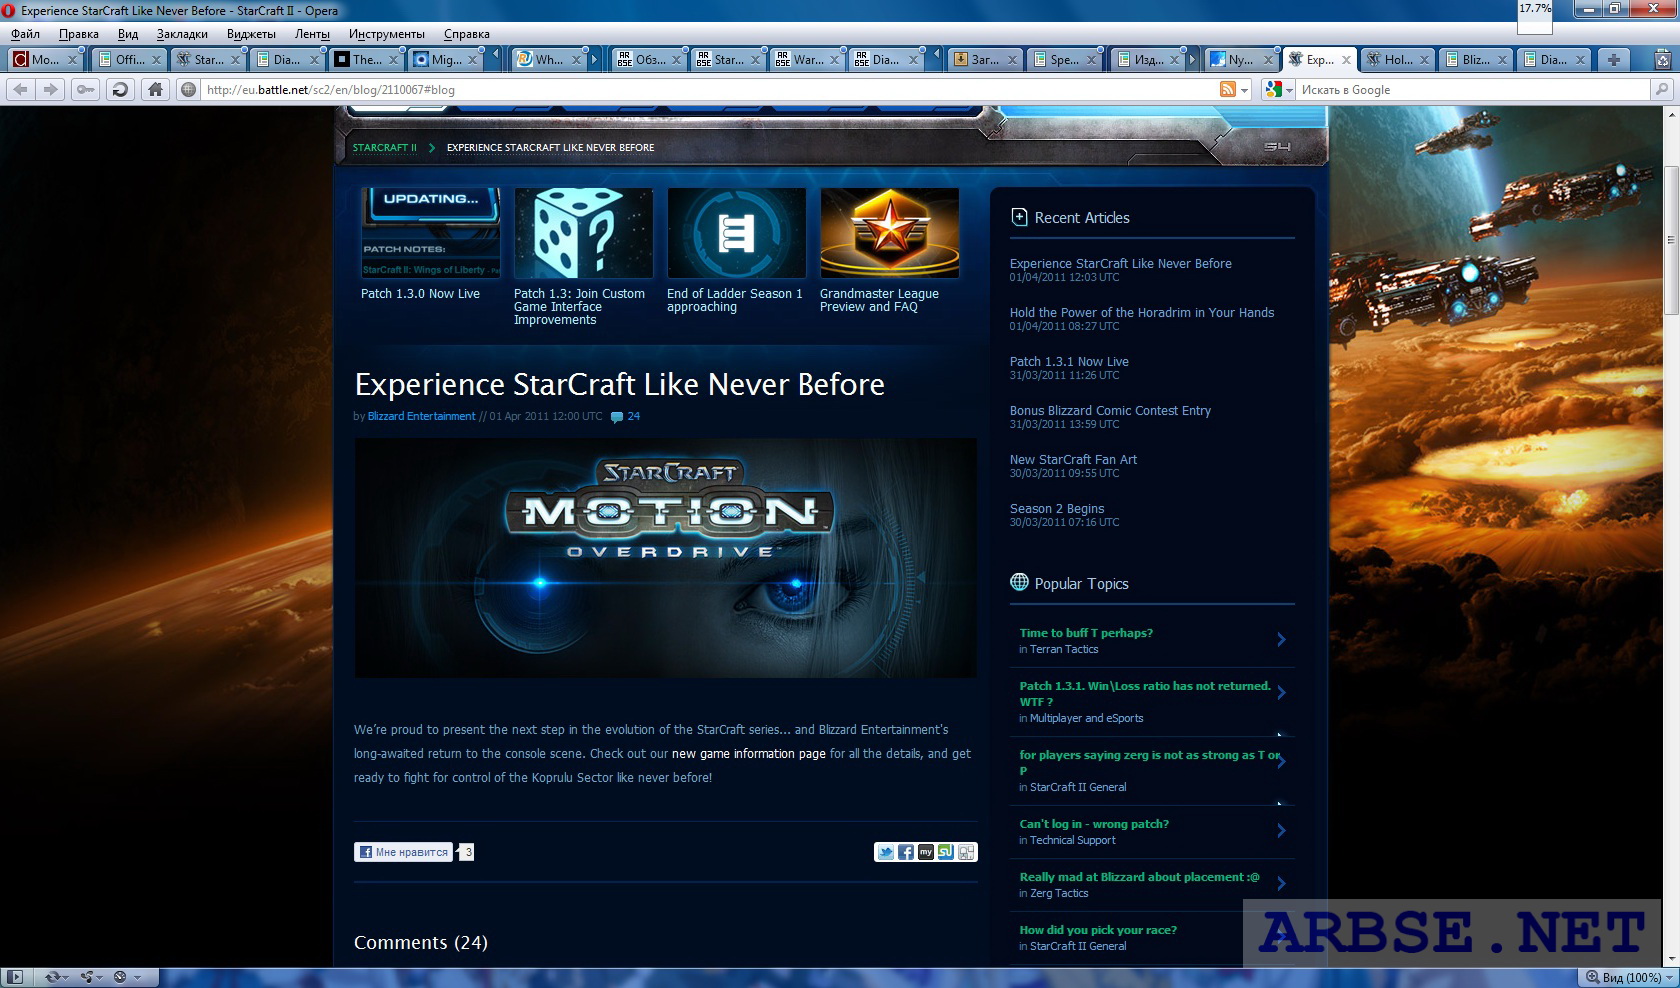
Task: Open the Инструменты menu
Action: coord(387,34)
